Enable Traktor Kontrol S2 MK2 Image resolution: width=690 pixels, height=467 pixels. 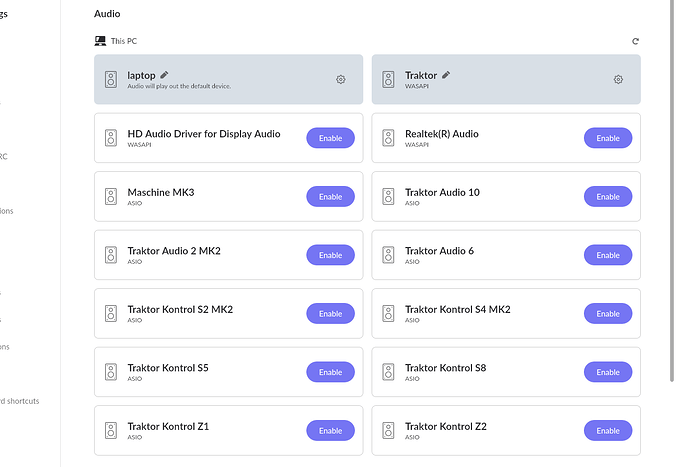coord(330,314)
